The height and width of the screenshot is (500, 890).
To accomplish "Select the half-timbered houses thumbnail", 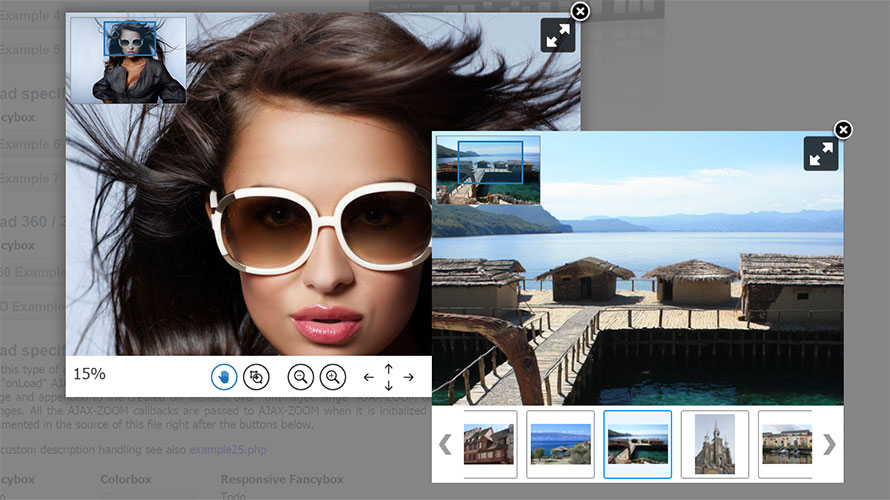I will pos(490,444).
